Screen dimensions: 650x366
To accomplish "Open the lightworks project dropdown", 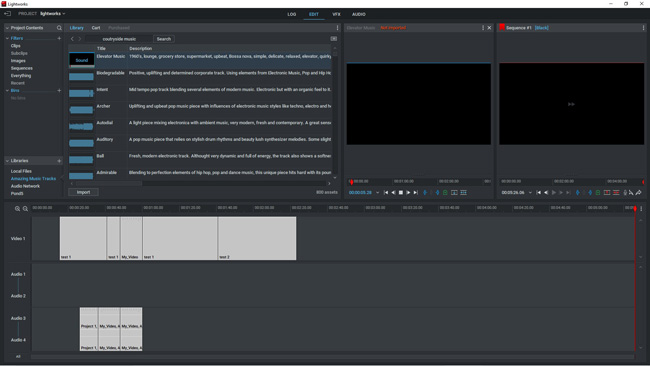I will tap(53, 14).
